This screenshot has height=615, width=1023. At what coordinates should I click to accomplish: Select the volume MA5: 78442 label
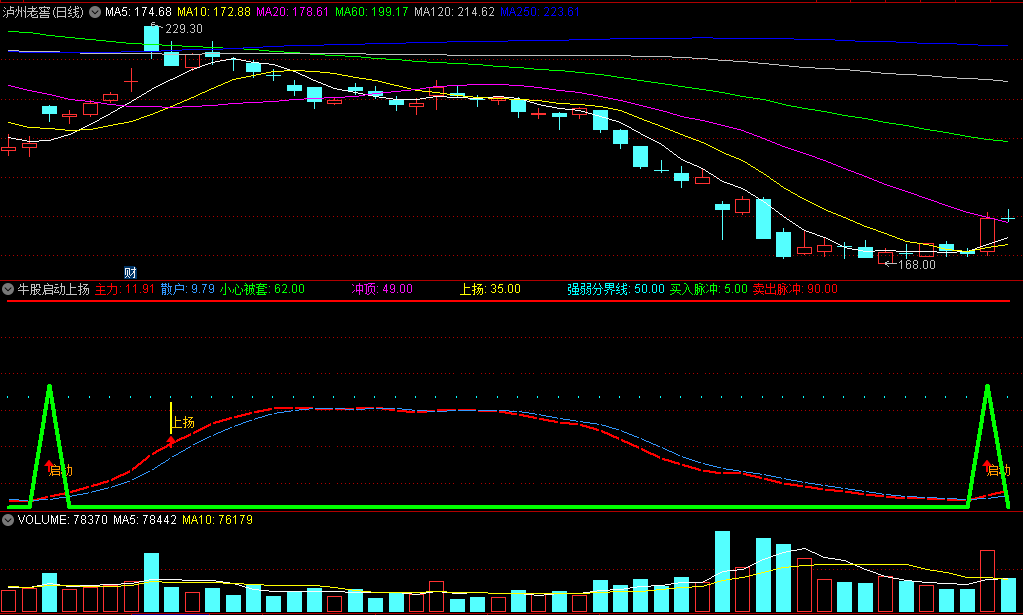pyautogui.click(x=145, y=520)
